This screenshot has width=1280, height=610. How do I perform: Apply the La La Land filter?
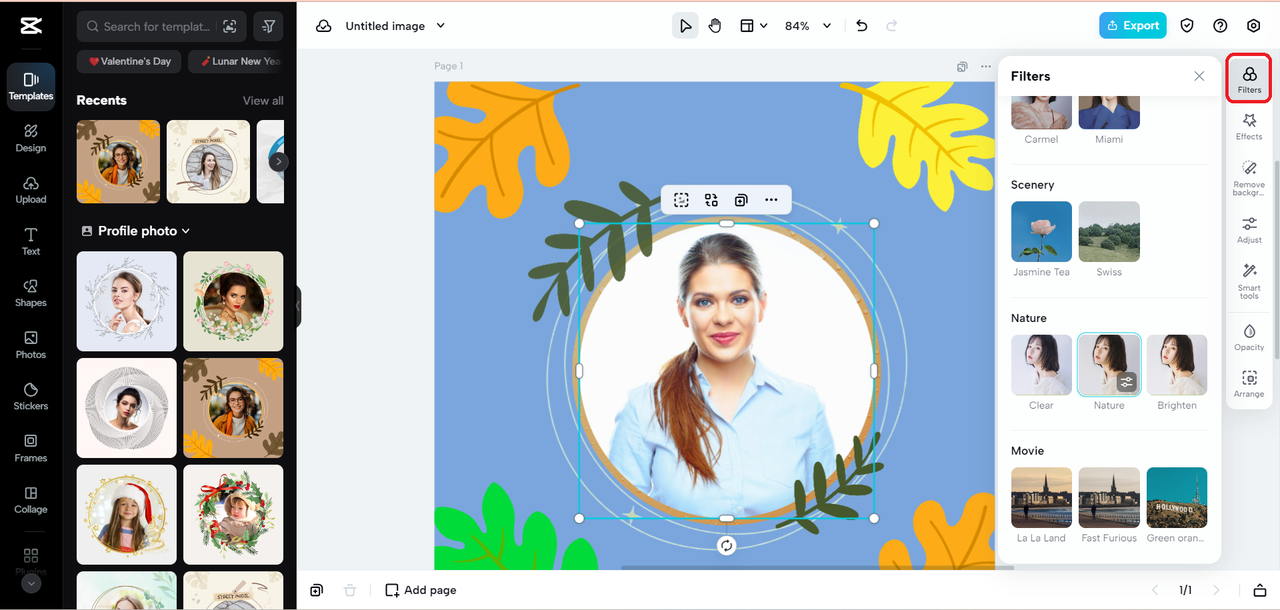tap(1041, 498)
